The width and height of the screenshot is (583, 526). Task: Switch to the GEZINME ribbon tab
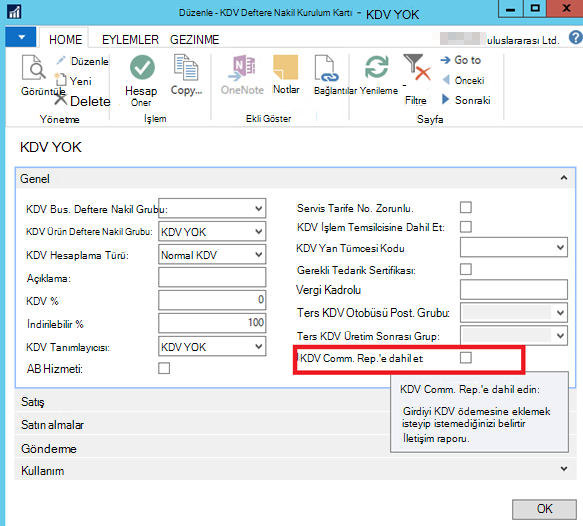[x=194, y=39]
